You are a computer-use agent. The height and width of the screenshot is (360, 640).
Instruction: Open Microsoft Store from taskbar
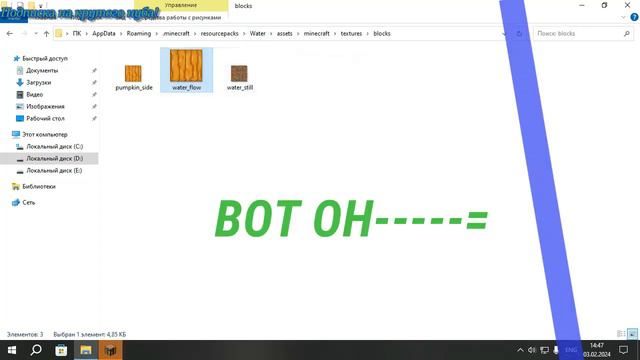tap(61, 350)
